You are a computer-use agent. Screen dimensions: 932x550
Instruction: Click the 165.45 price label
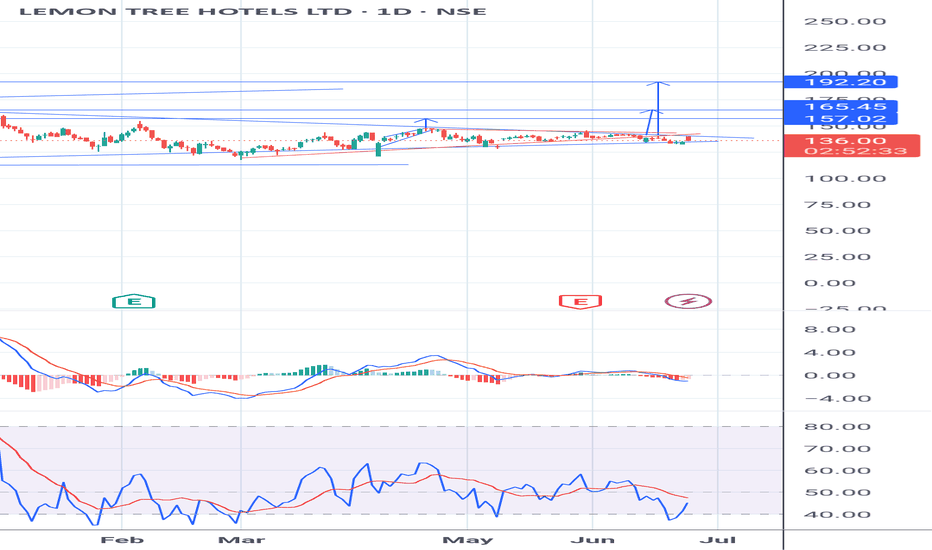(840, 106)
